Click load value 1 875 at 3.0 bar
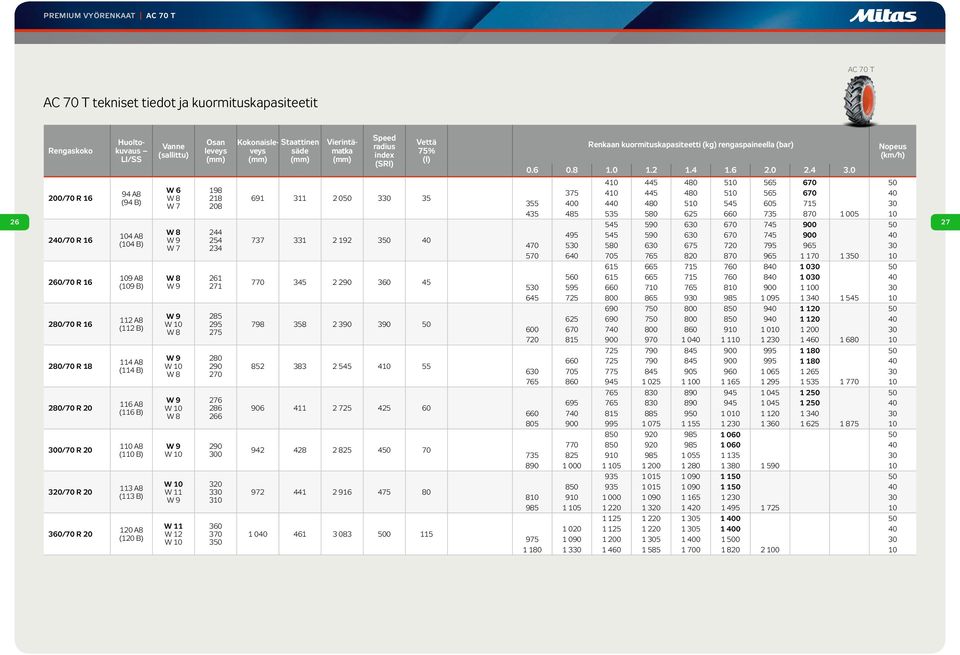 coord(849,424)
